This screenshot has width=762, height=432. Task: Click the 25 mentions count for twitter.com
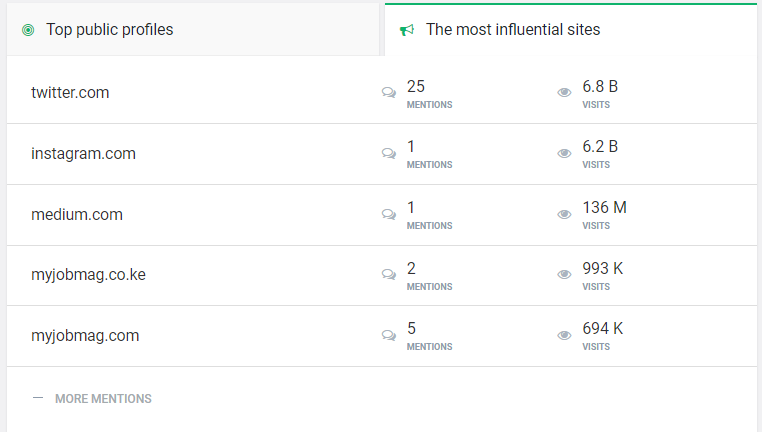pos(417,87)
